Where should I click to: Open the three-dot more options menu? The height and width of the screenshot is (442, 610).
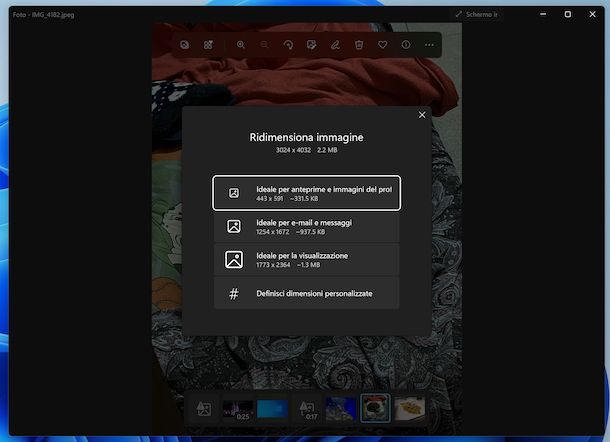click(430, 45)
